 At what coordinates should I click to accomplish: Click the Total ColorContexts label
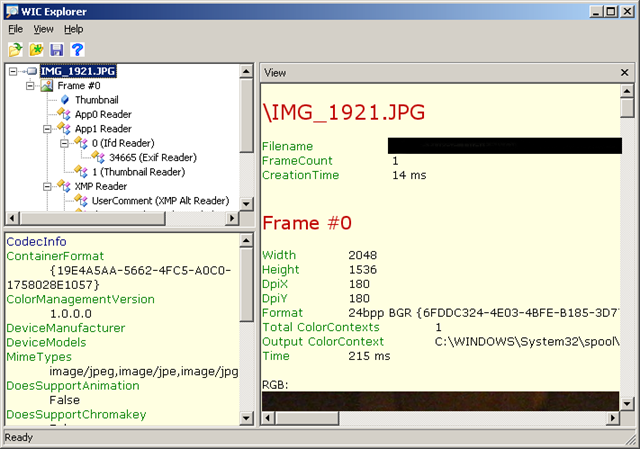tap(321, 327)
